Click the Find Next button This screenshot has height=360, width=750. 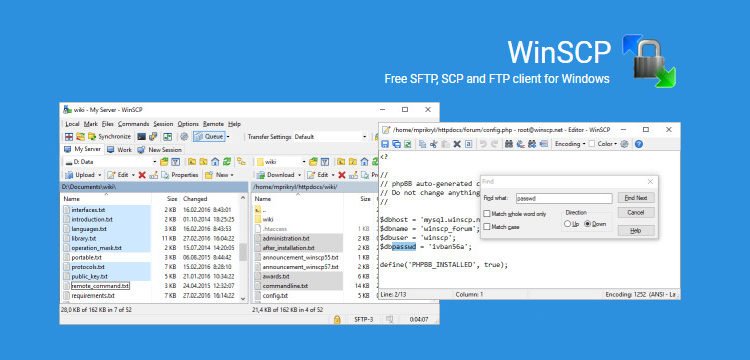636,198
